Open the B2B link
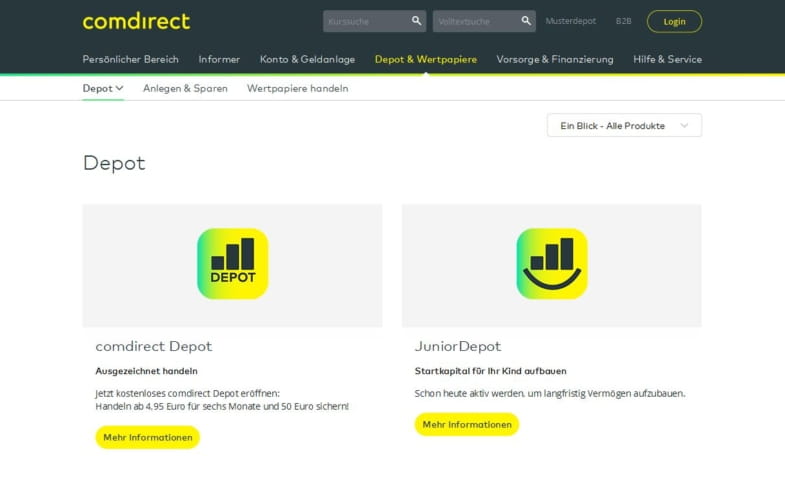This screenshot has height=487, width=785. pyautogui.click(x=623, y=21)
